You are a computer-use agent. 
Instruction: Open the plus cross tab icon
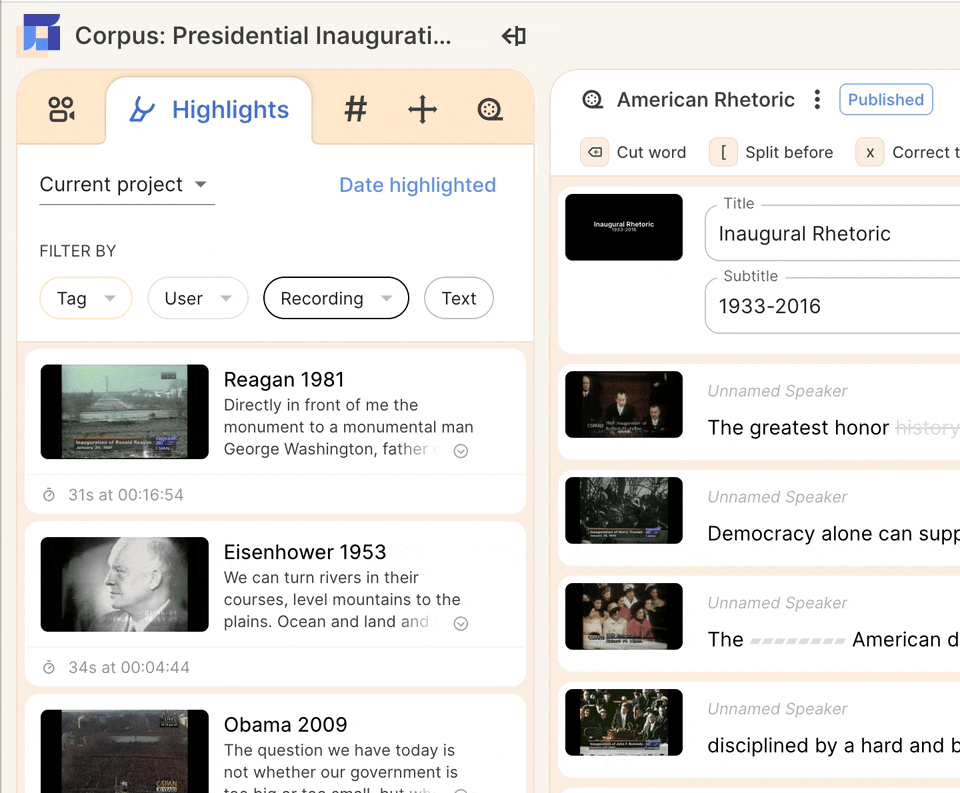pos(422,110)
